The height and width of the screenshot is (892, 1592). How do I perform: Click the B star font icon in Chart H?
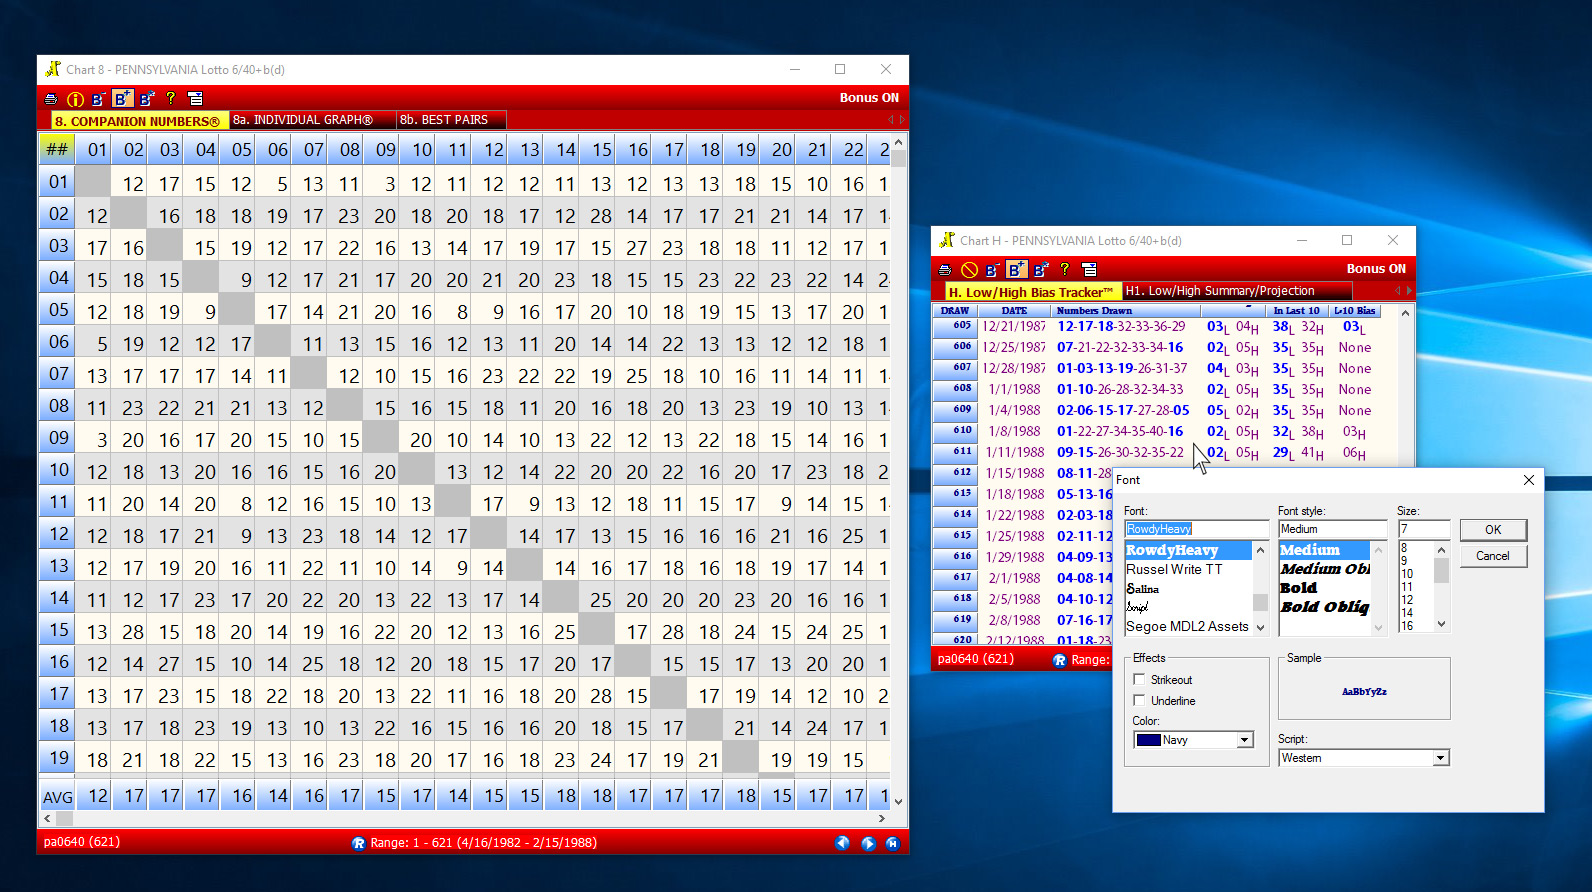(1041, 270)
